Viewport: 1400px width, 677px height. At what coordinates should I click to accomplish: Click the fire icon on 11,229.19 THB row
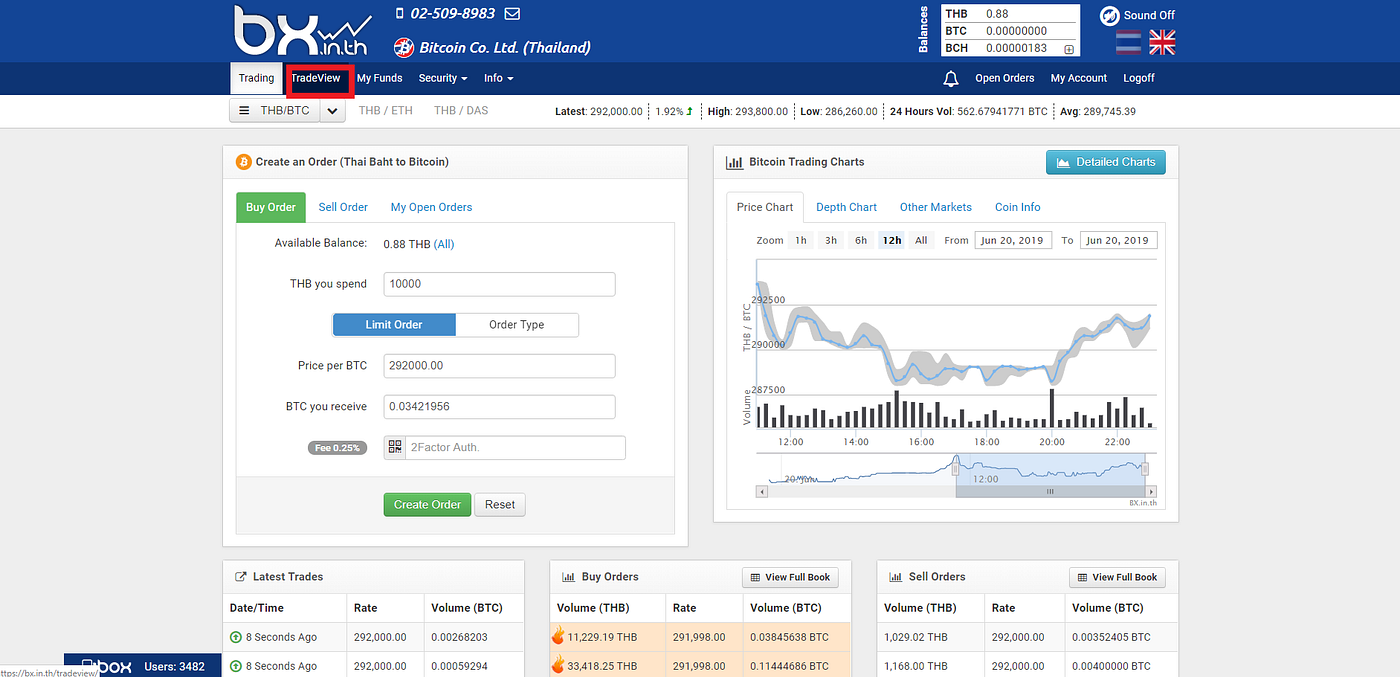click(x=558, y=636)
